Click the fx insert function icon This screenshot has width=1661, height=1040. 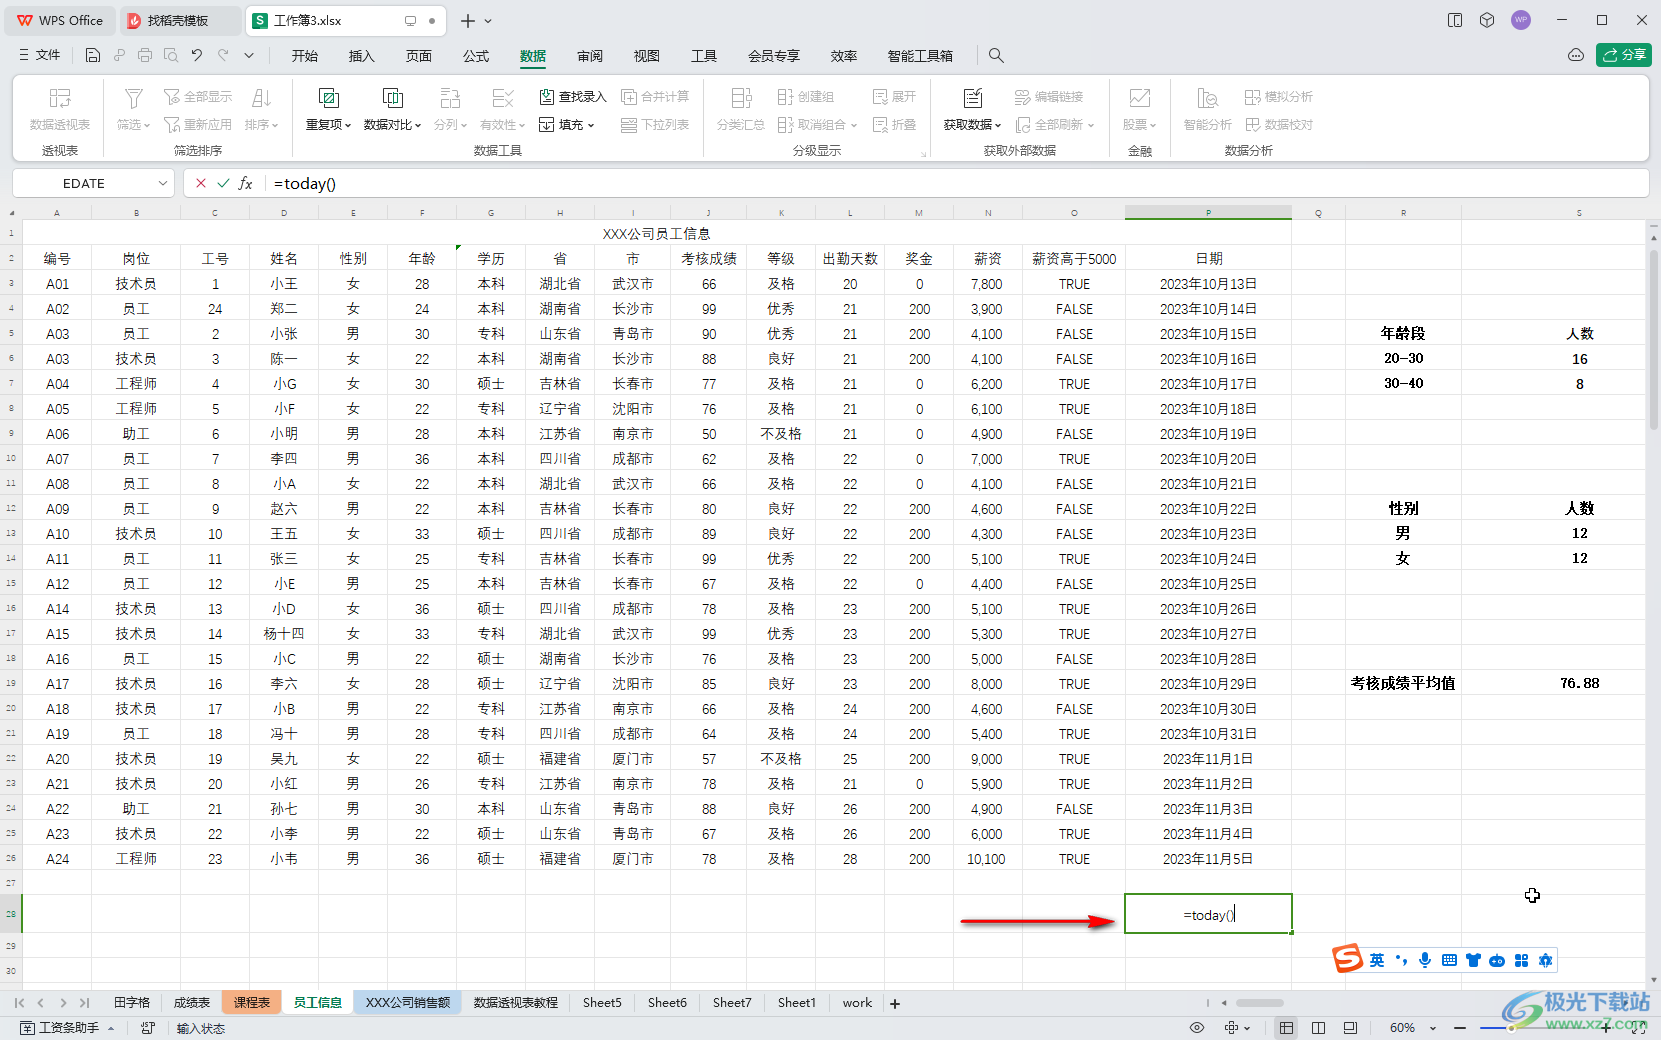point(245,183)
